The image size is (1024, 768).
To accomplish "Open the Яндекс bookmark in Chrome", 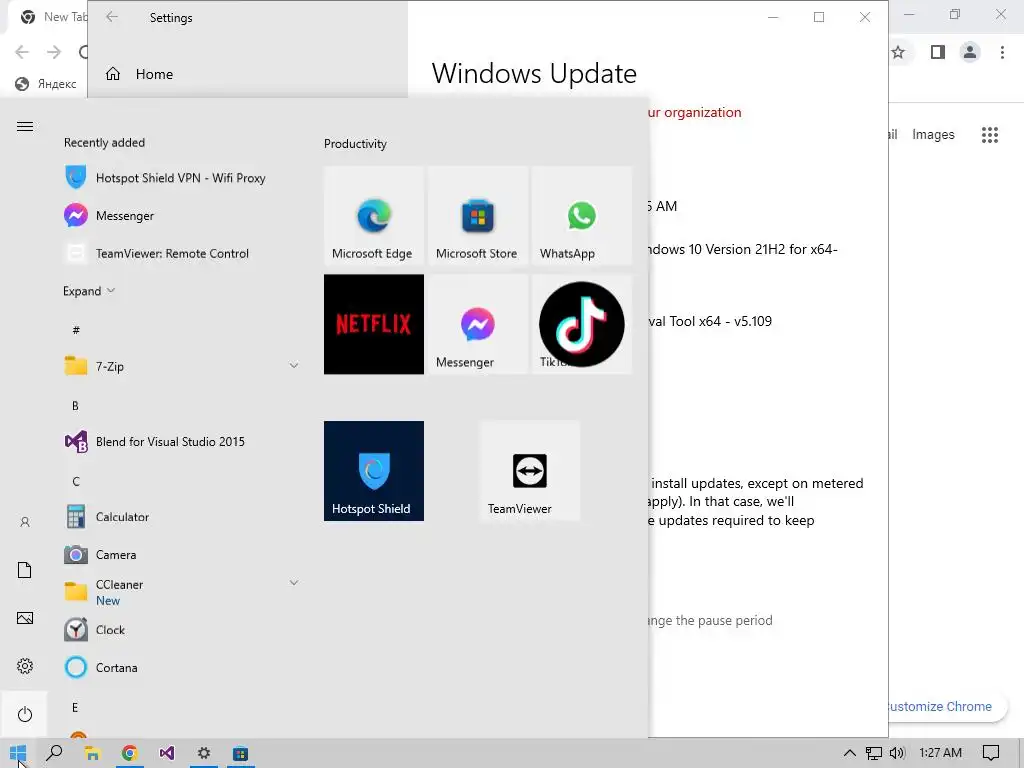I will coord(46,84).
